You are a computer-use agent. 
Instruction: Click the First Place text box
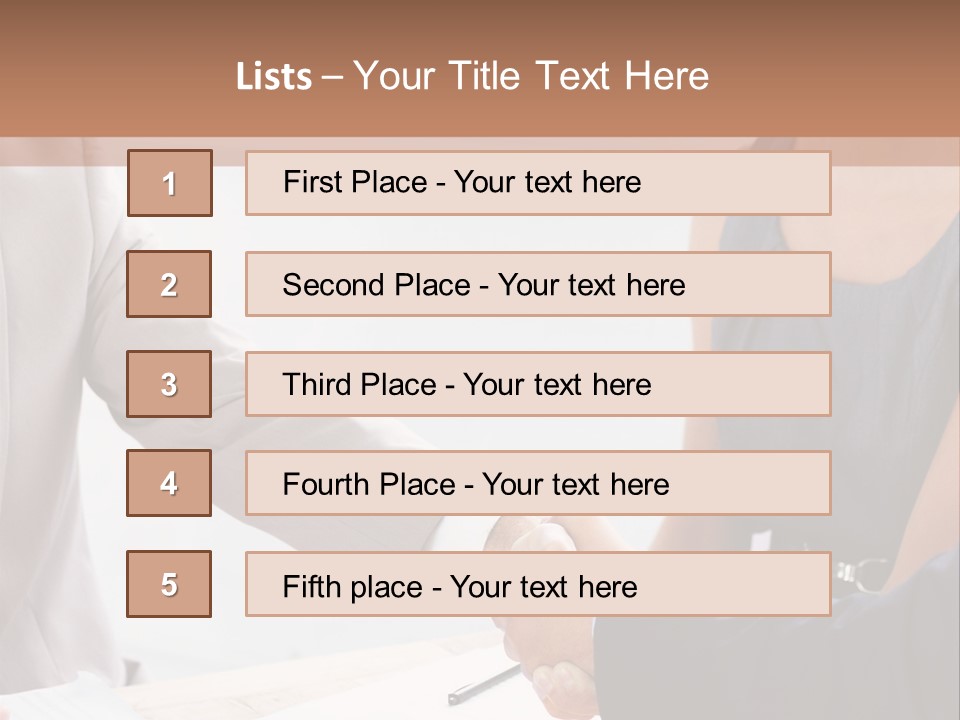click(538, 183)
